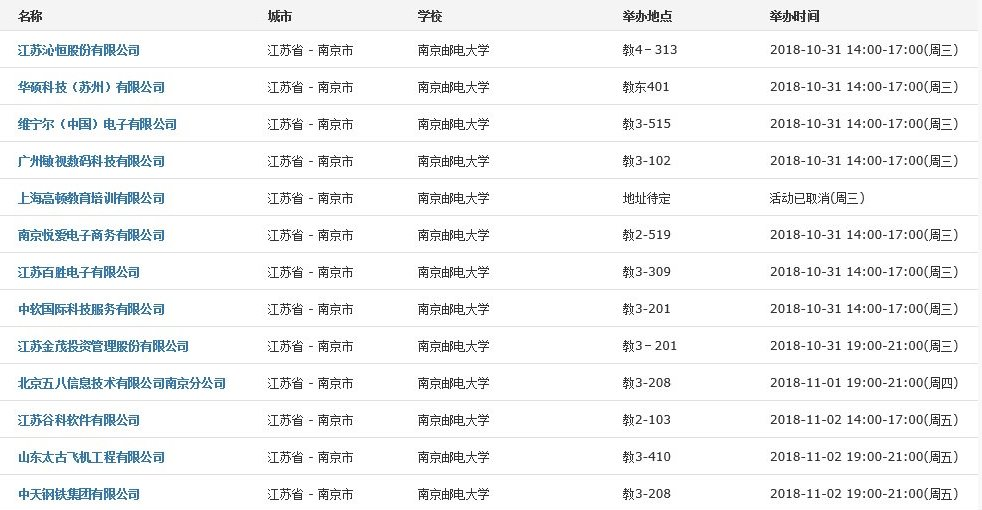
Task: Click the 举办时间 column header
Action: (x=795, y=17)
